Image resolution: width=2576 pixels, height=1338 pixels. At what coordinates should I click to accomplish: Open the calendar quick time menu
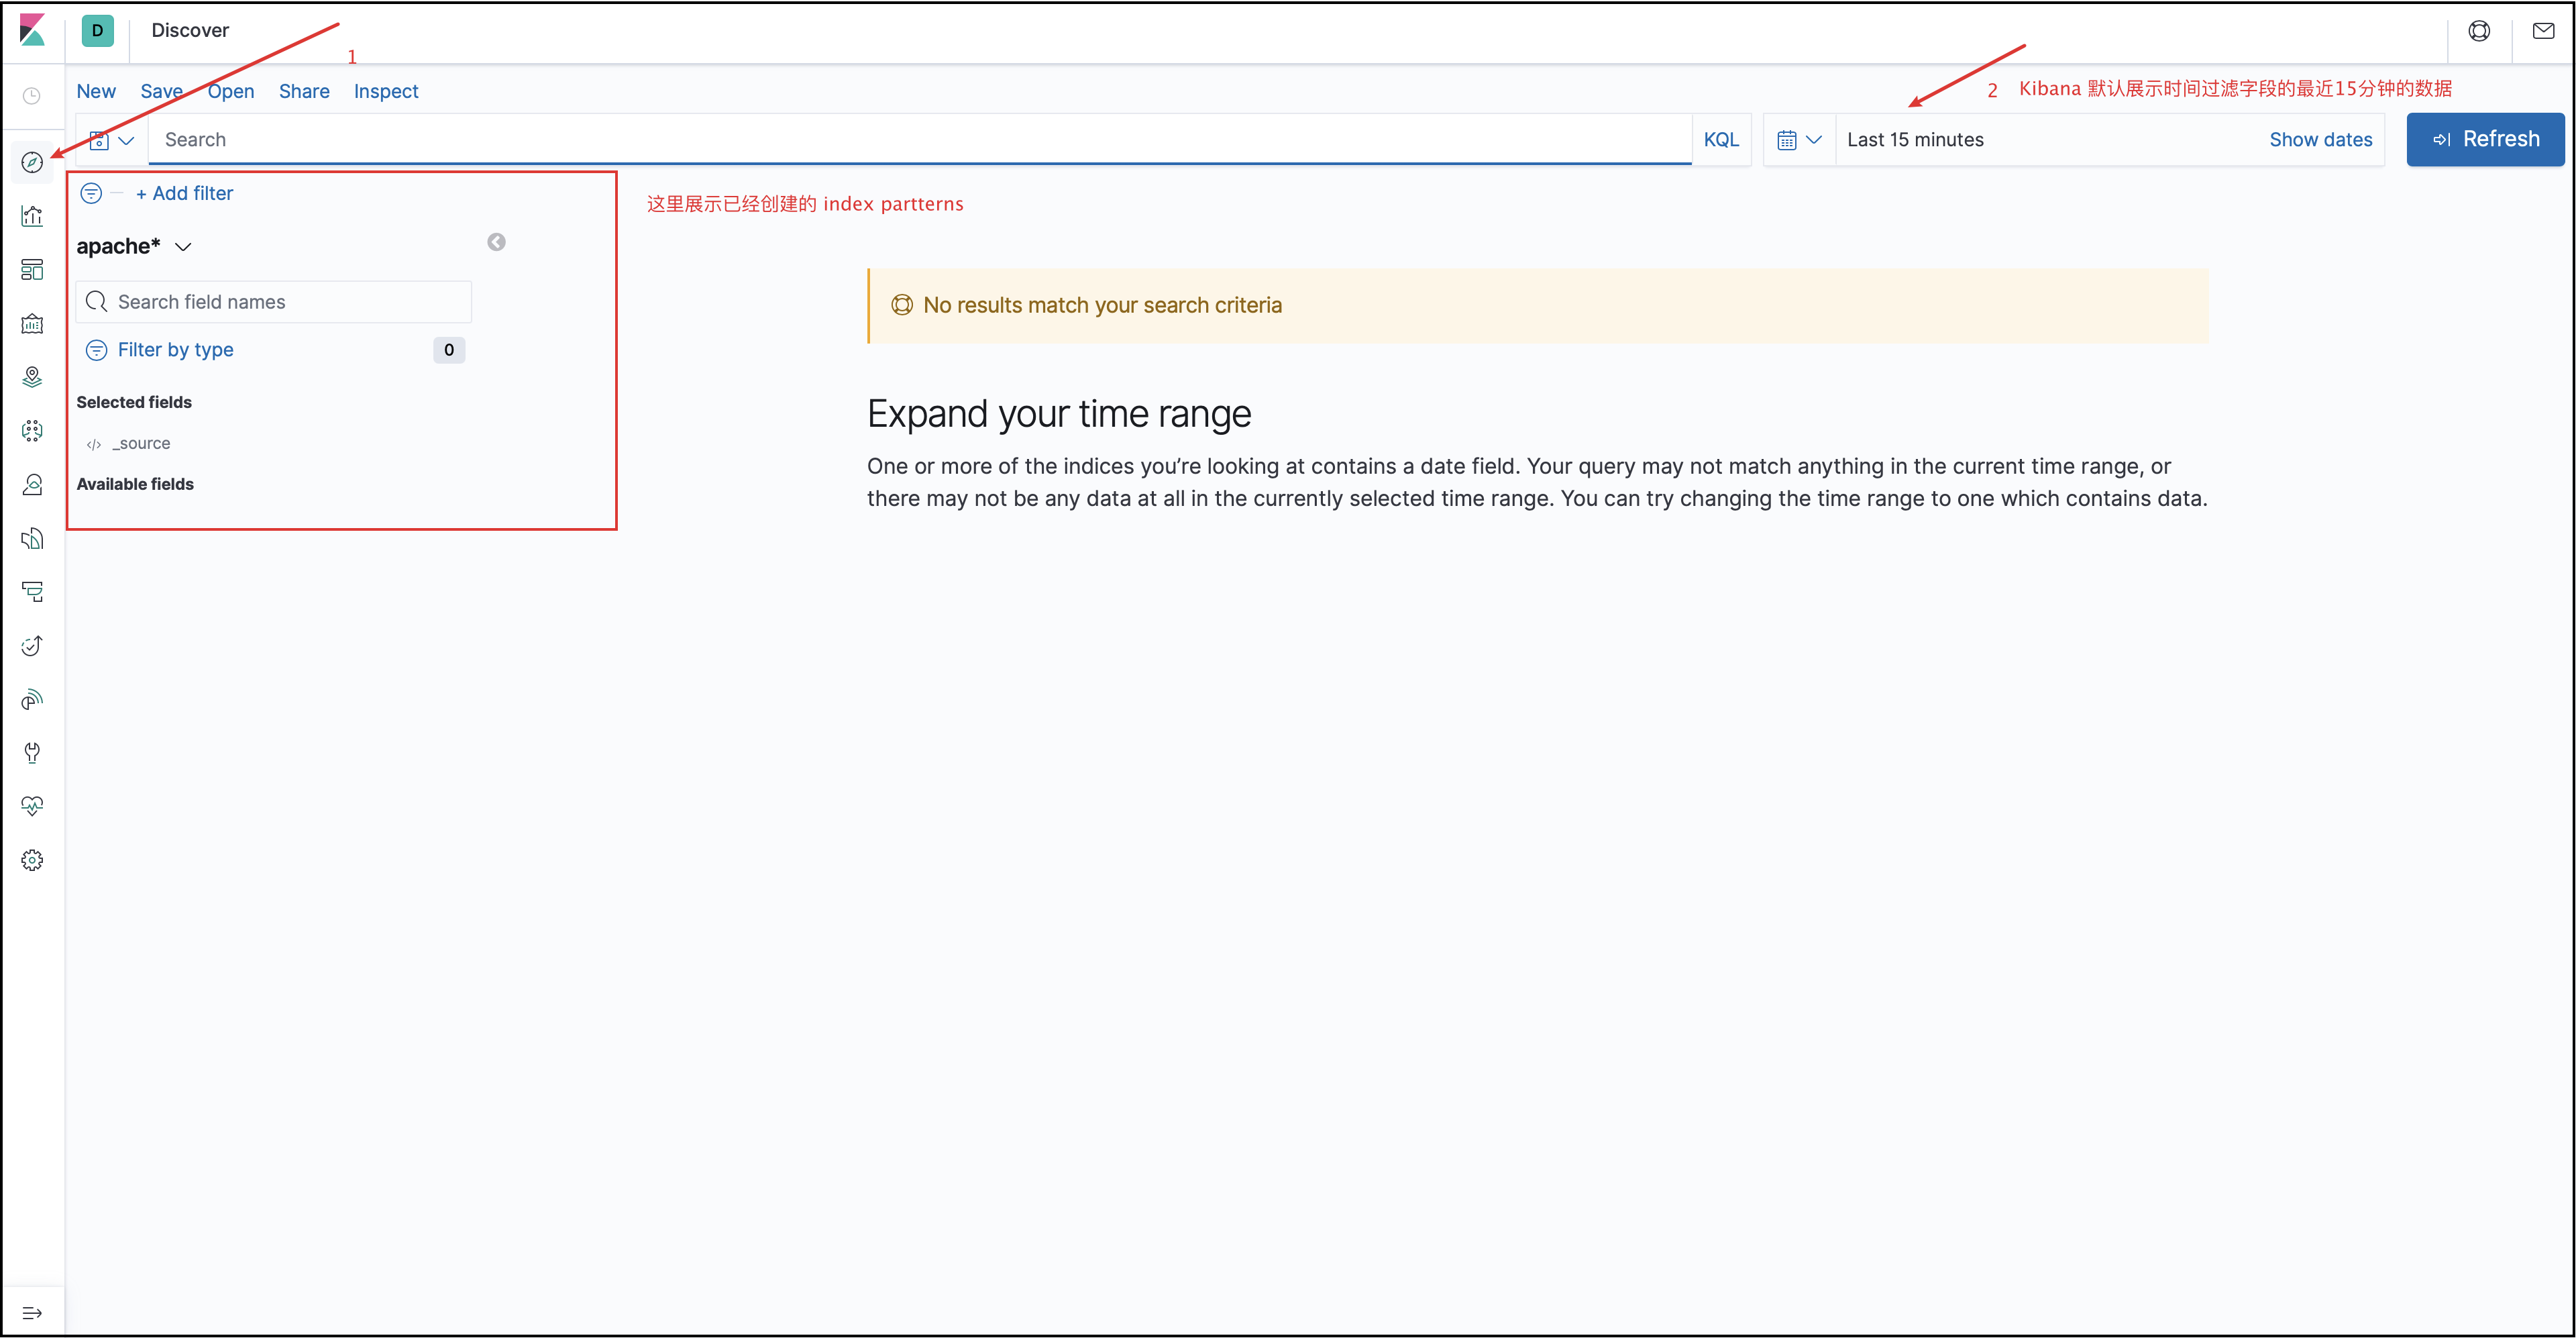coord(1798,140)
